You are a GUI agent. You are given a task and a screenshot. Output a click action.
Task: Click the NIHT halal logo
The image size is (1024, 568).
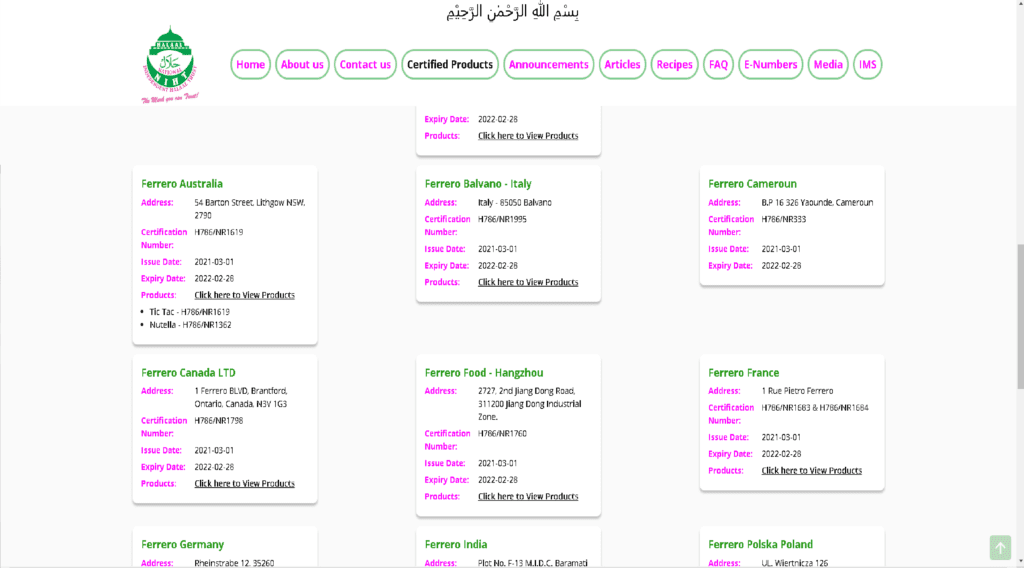click(x=170, y=65)
